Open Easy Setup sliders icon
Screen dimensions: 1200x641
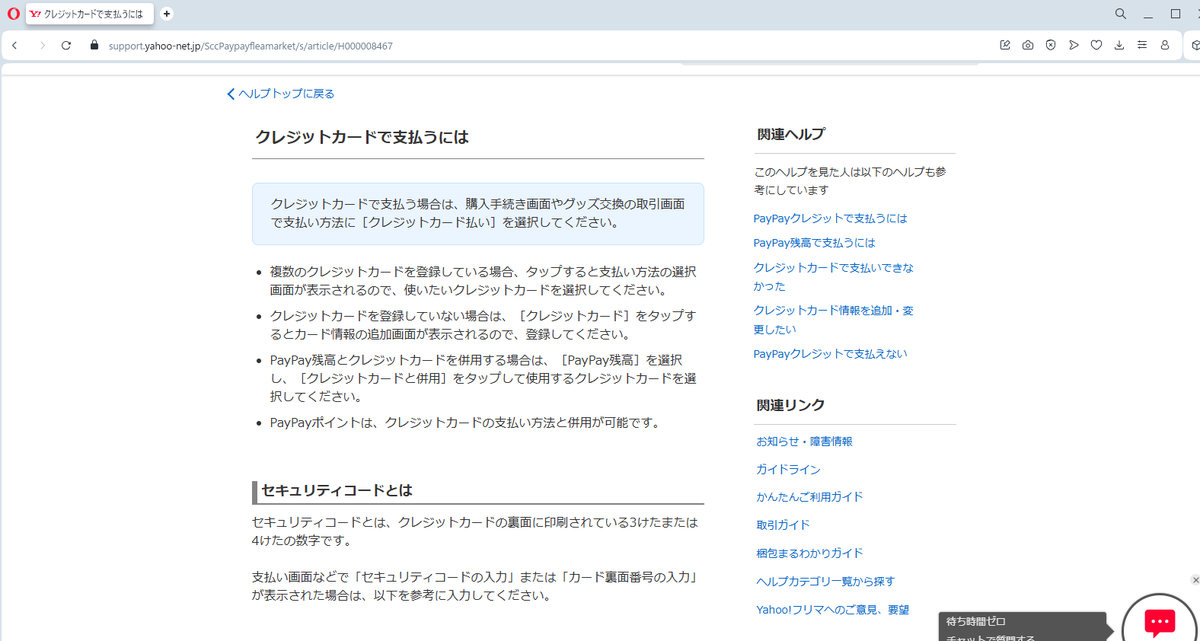[1142, 45]
